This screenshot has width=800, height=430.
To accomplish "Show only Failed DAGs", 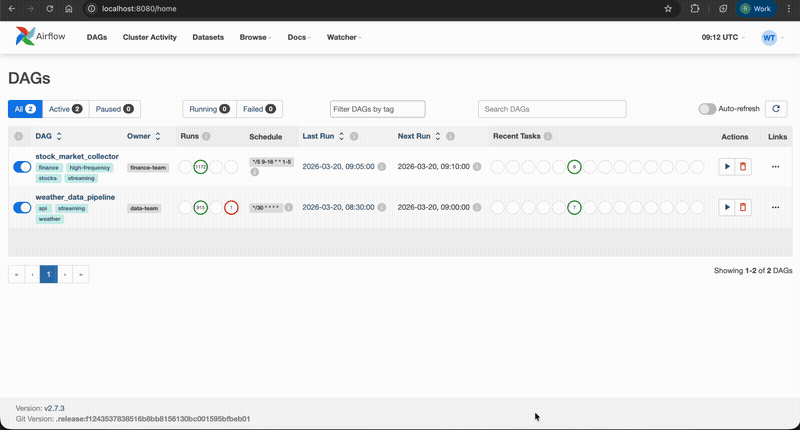I will coord(259,109).
